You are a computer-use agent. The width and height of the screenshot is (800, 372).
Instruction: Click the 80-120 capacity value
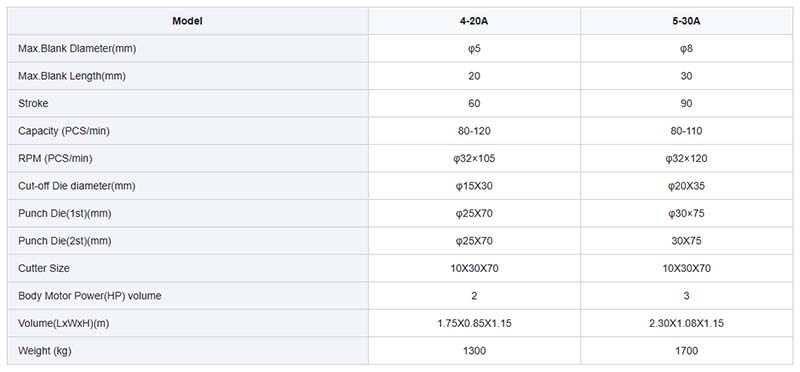tap(474, 131)
